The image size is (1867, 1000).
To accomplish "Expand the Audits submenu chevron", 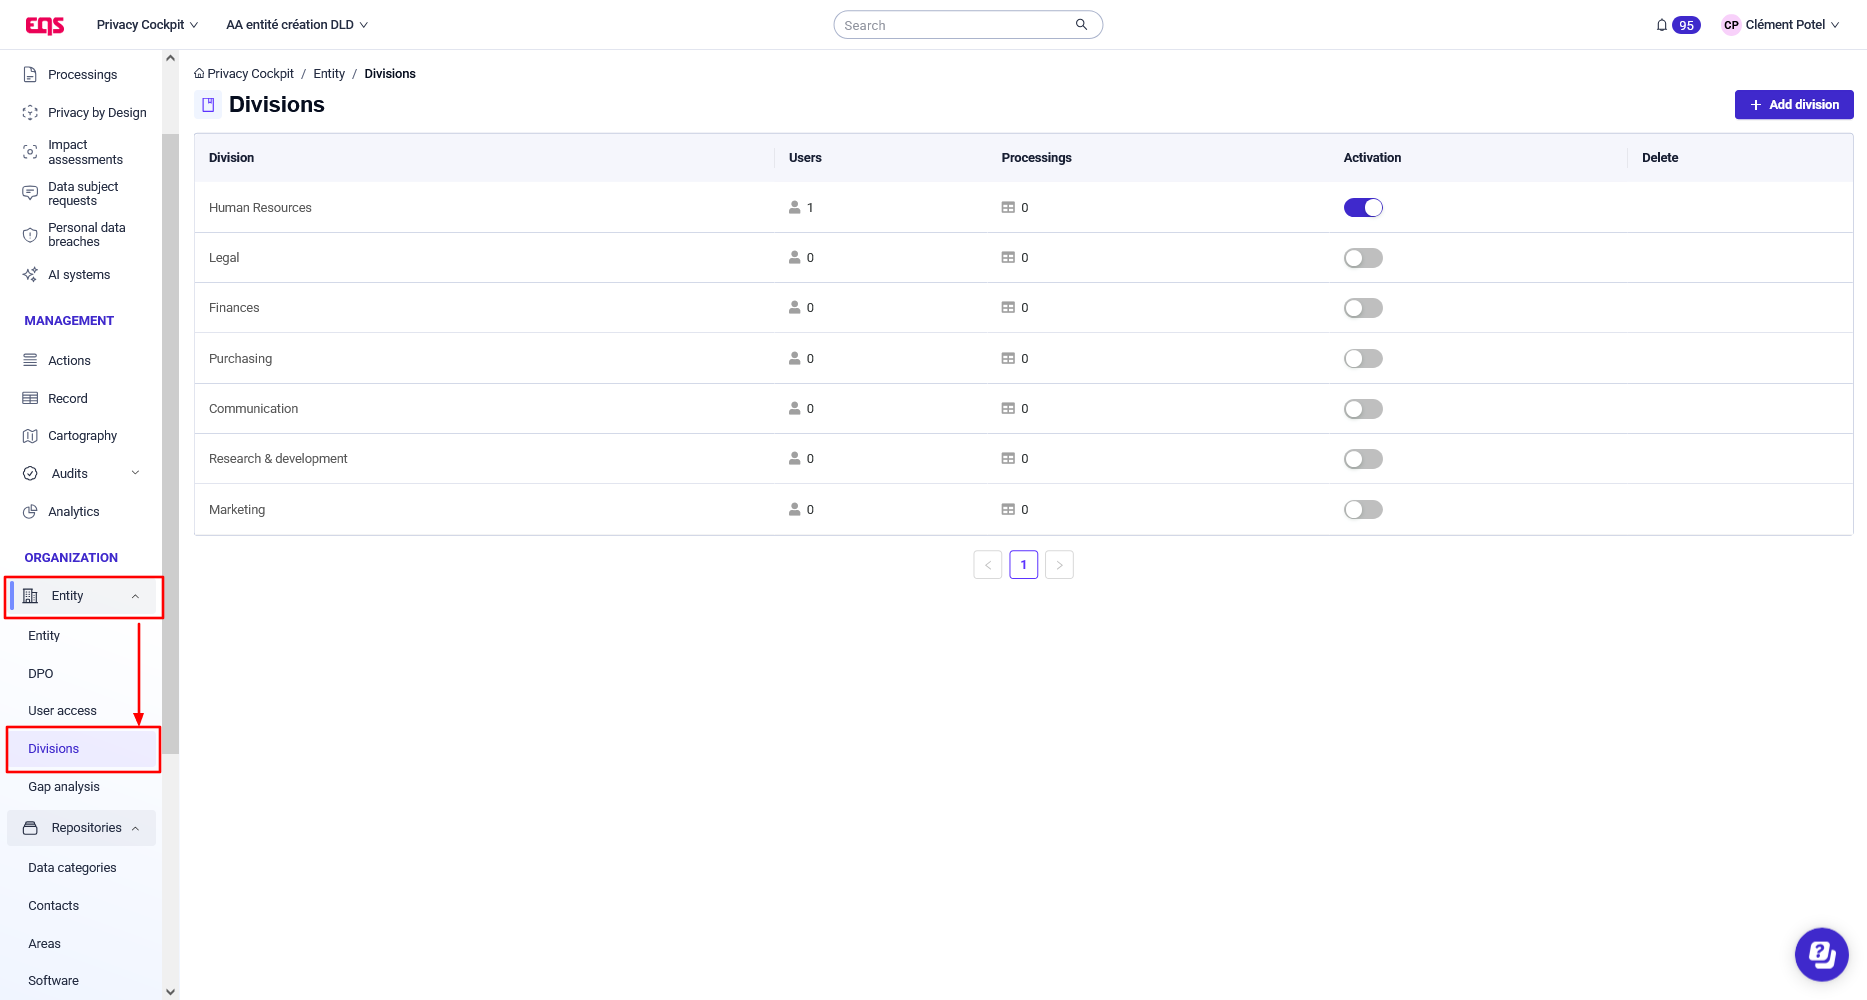I will (135, 473).
